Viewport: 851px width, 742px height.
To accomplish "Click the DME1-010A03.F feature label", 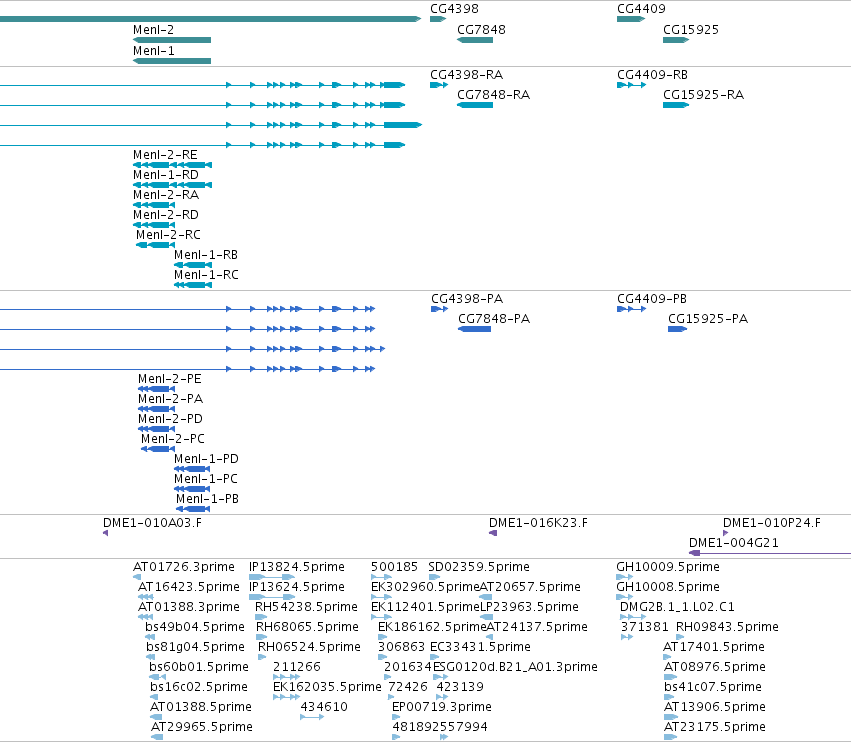I will coord(153,523).
